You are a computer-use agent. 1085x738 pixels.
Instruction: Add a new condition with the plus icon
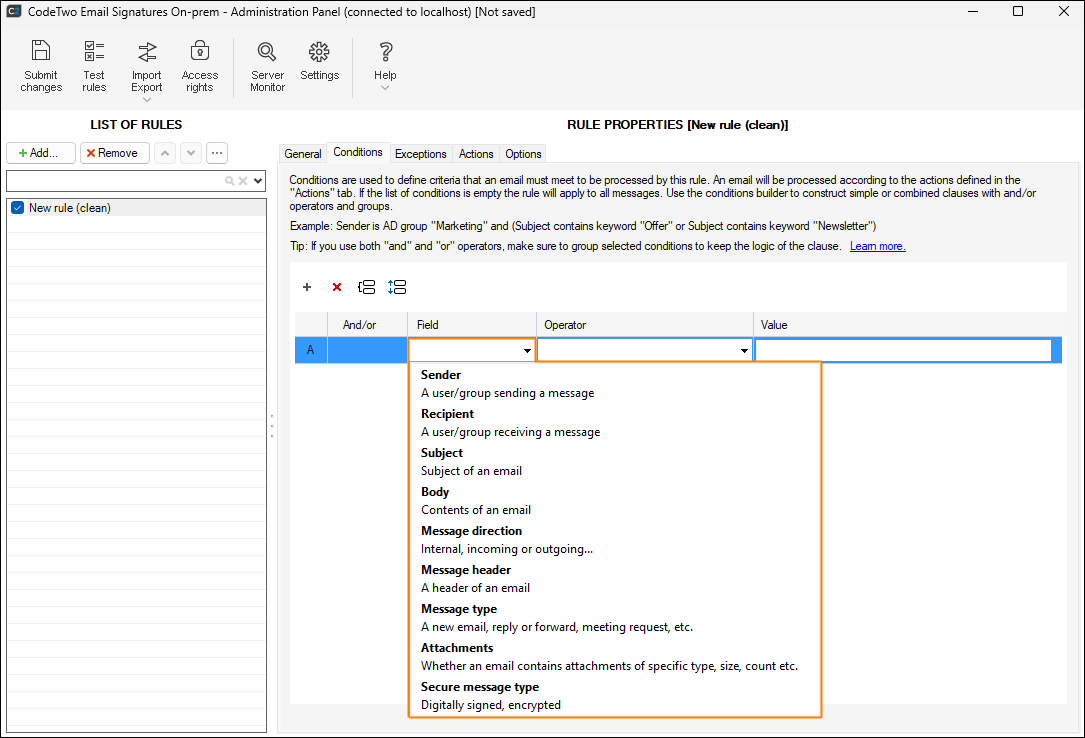pyautogui.click(x=307, y=287)
